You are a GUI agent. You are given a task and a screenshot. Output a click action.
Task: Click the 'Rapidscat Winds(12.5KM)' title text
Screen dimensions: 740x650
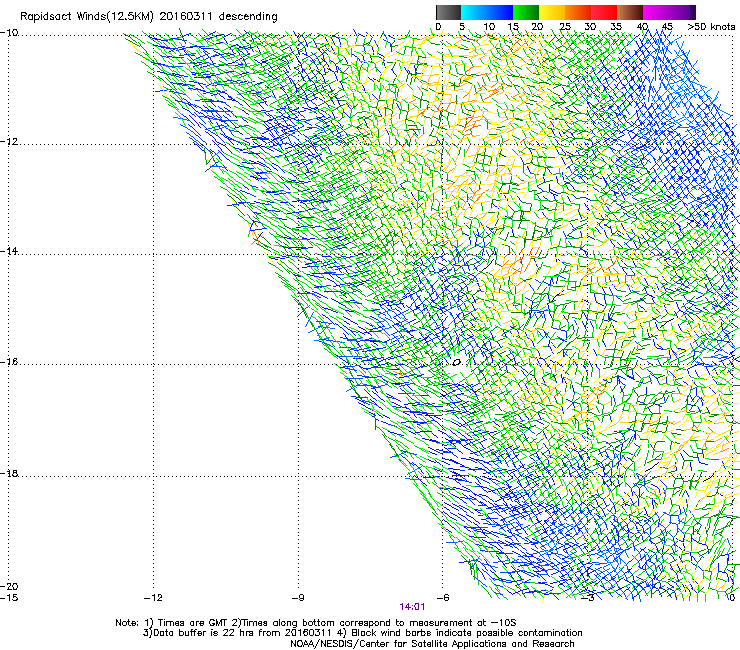point(87,17)
